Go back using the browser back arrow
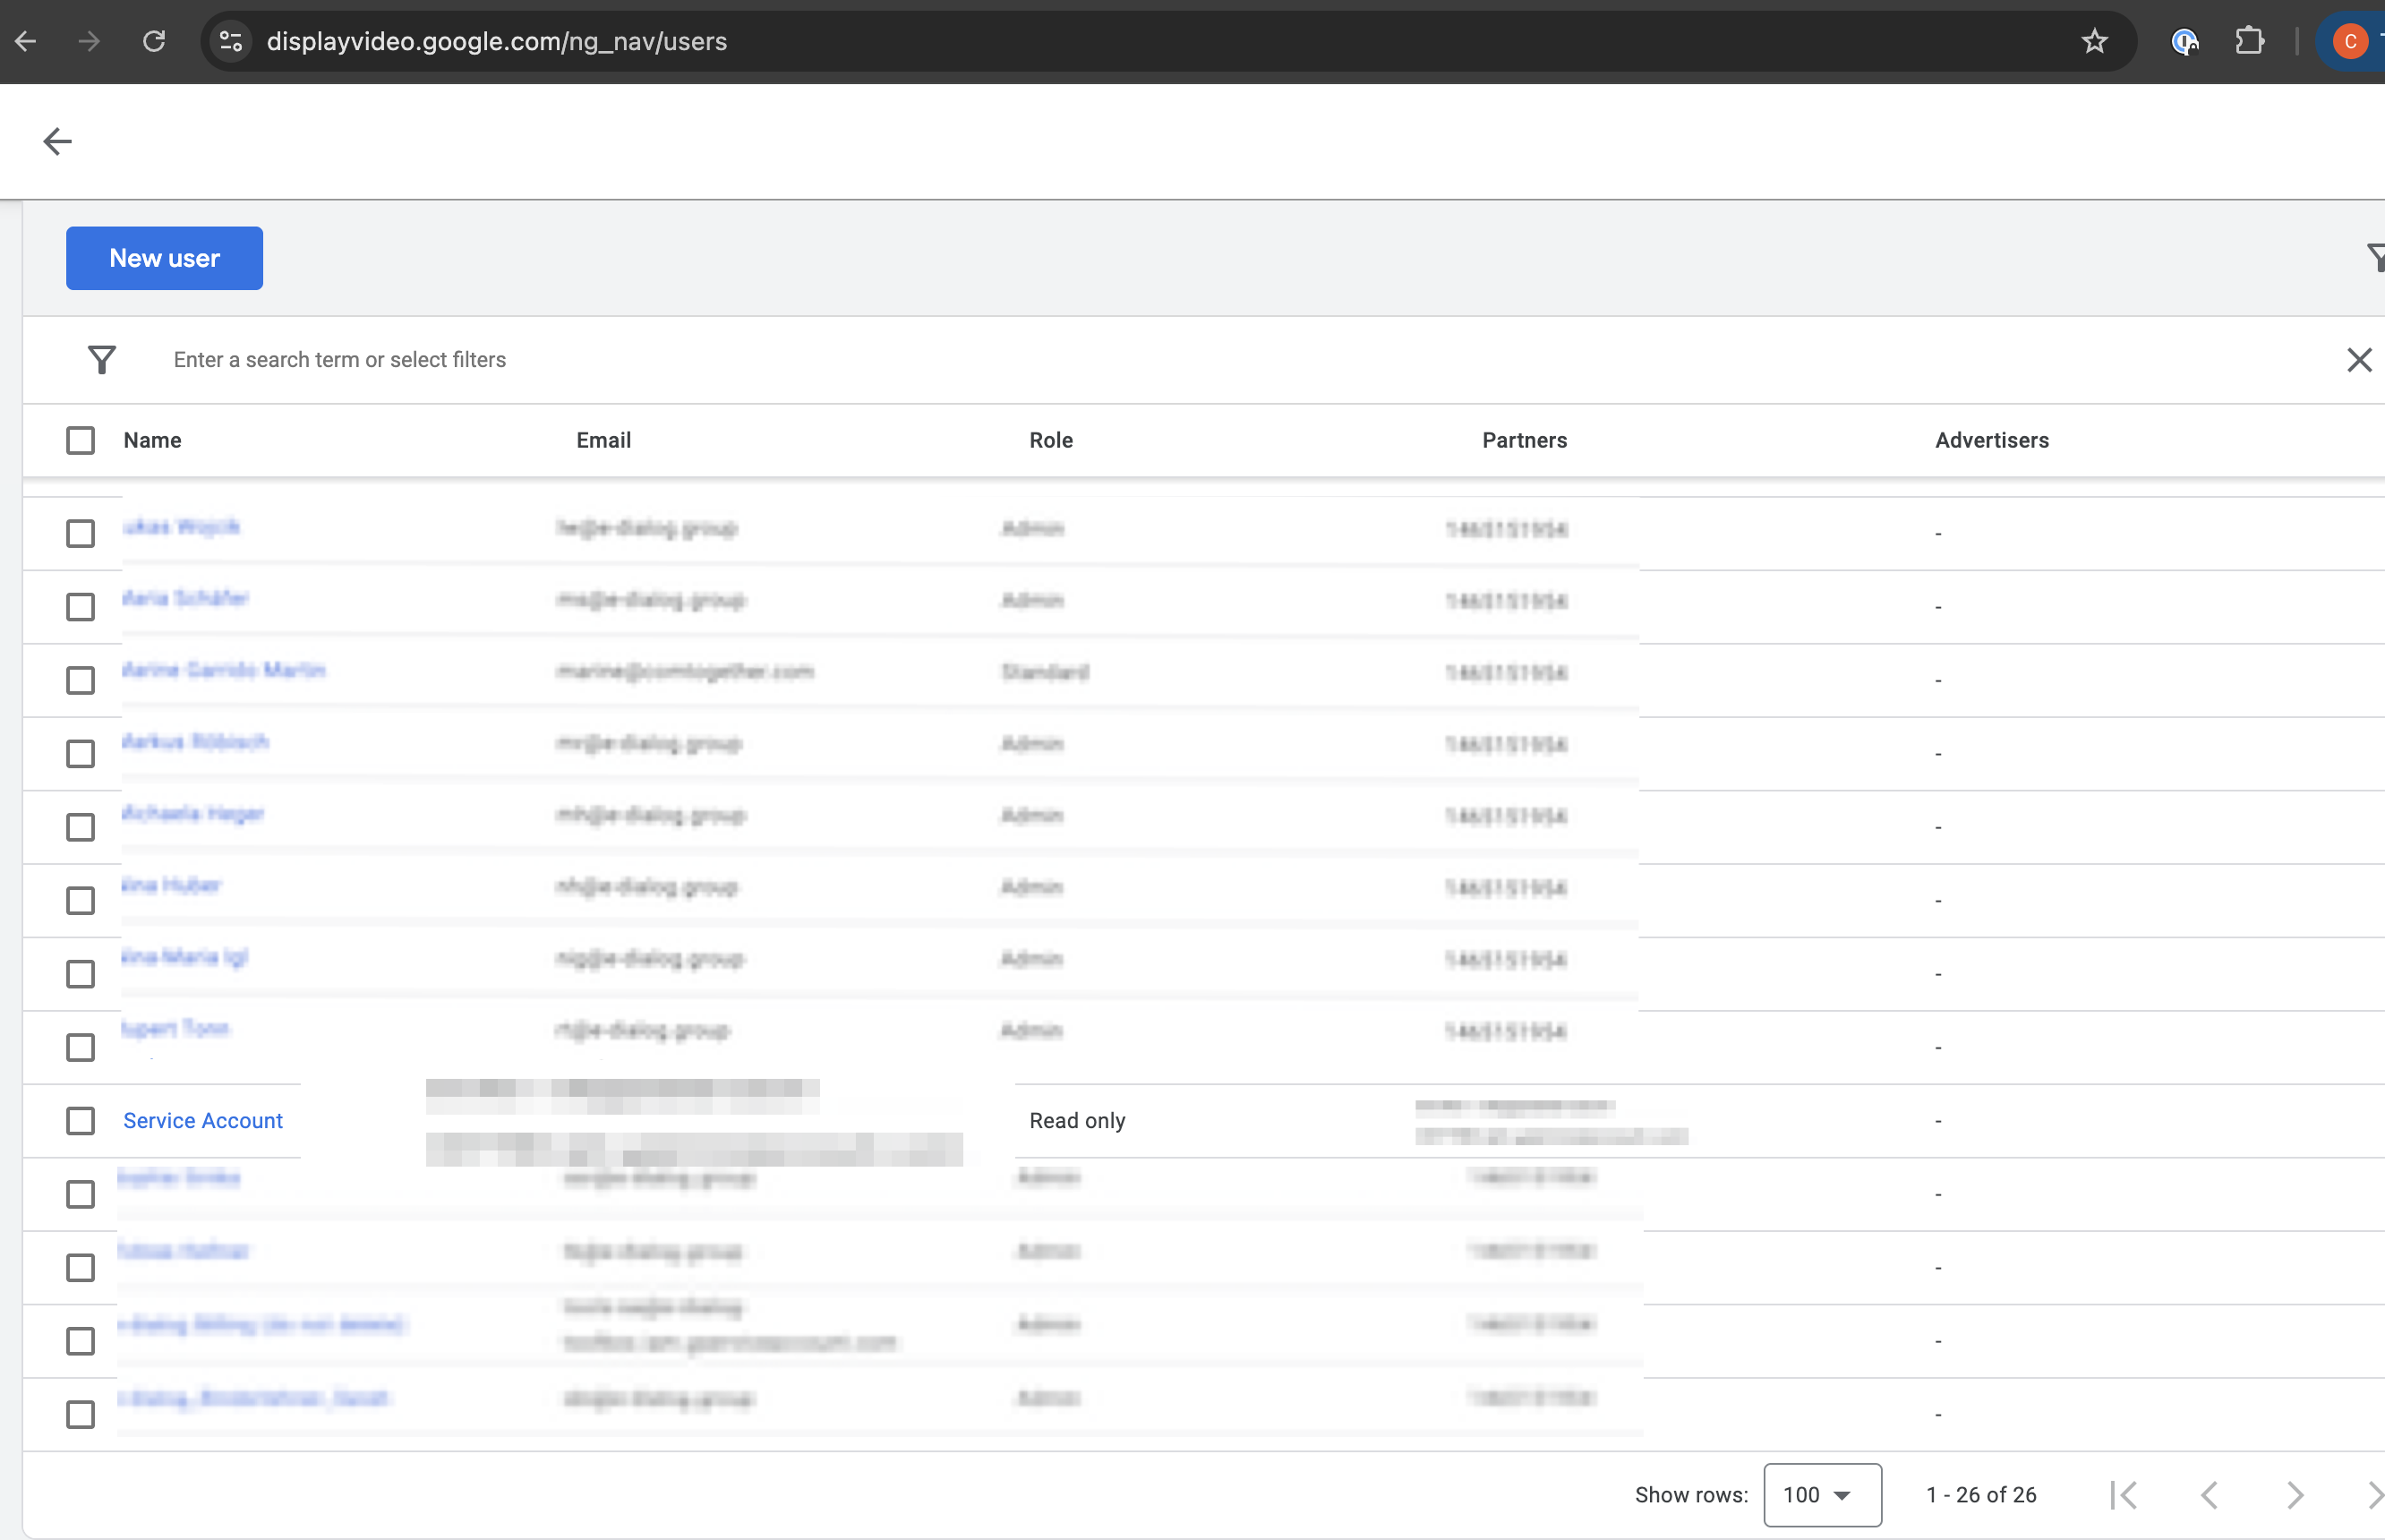 tap(26, 41)
